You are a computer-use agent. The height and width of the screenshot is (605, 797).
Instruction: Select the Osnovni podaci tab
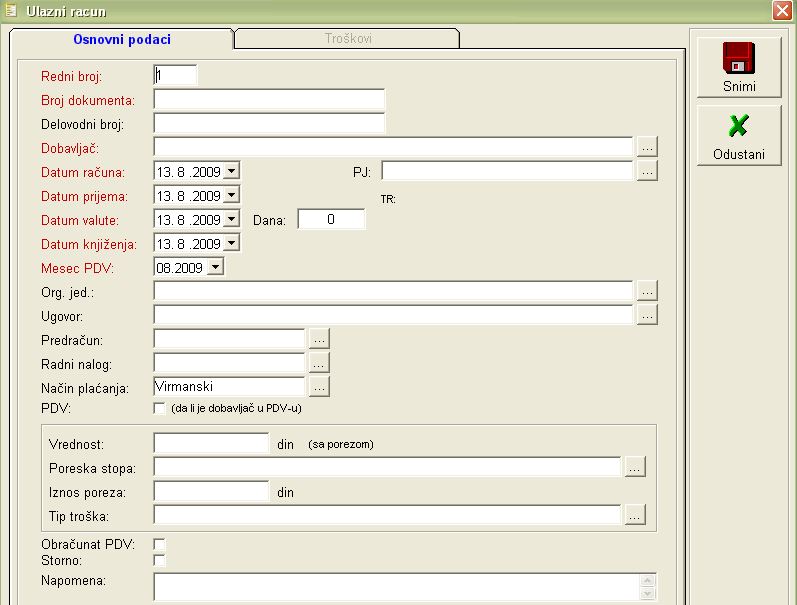[x=122, y=39]
